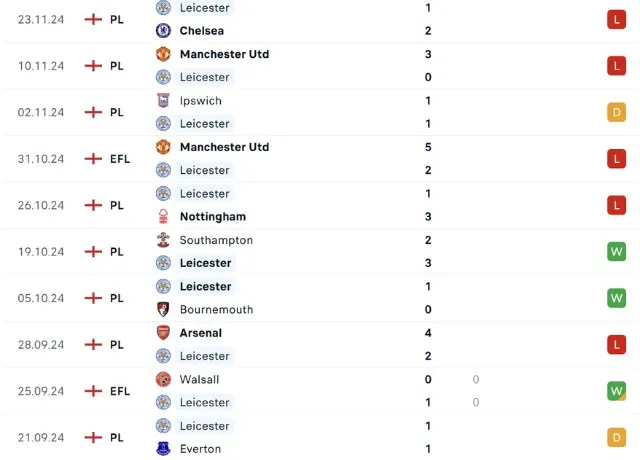Click the win badge for Walsall match

pyautogui.click(x=616, y=391)
